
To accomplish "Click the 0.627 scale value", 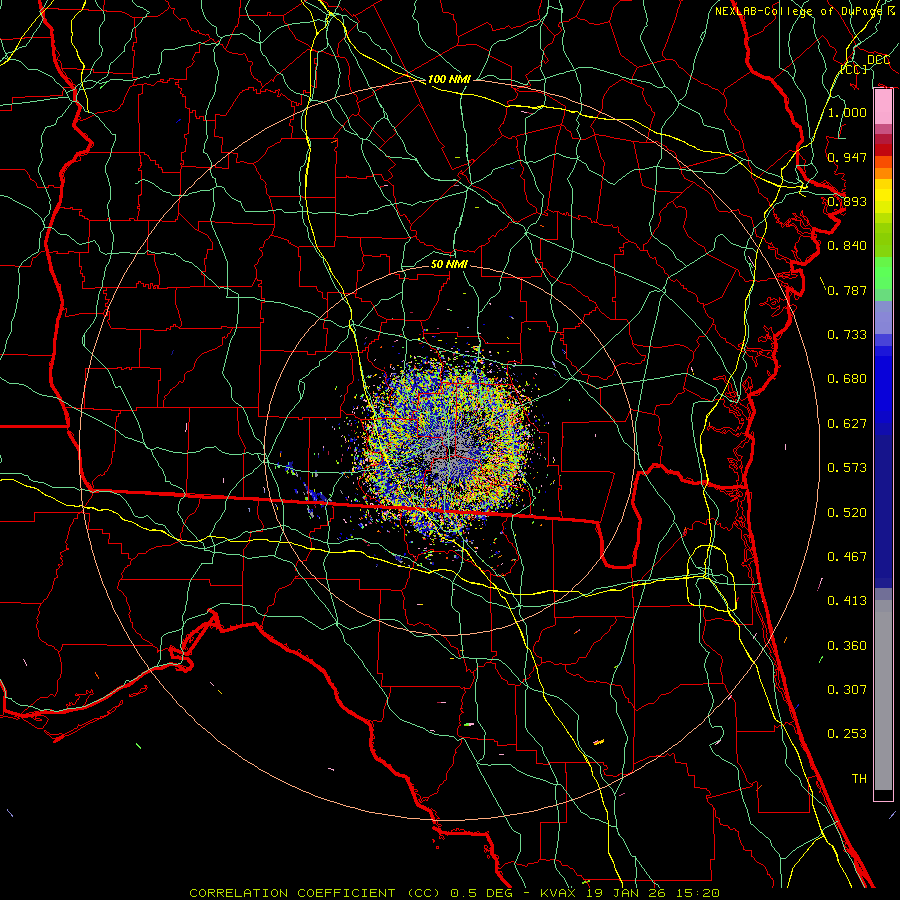I will [847, 424].
